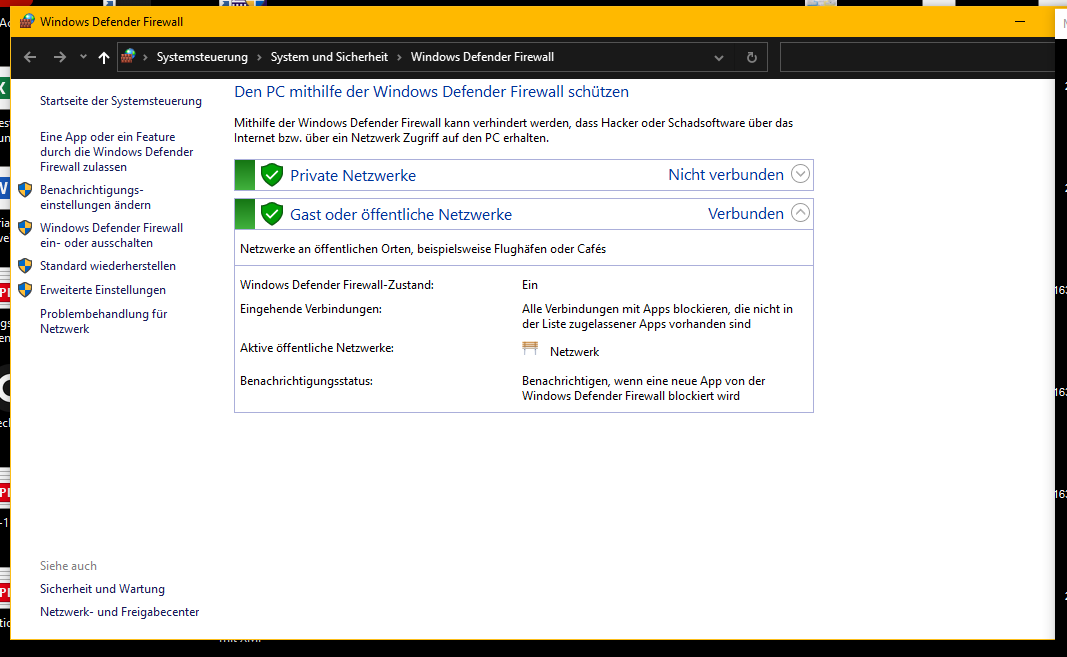Screen dimensions: 1067x657
Task: Click Benachrichtigungsstatus label
Action: [306, 381]
